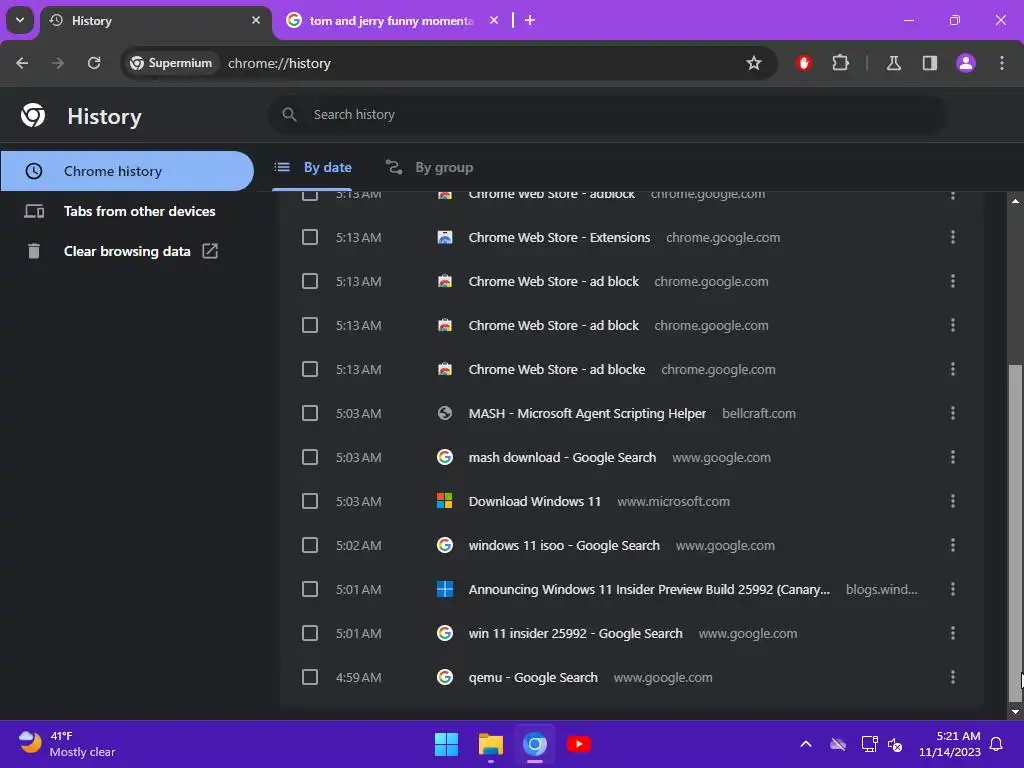Image resolution: width=1024 pixels, height=768 pixels.
Task: Open the profile avatar menu
Action: coord(966,63)
